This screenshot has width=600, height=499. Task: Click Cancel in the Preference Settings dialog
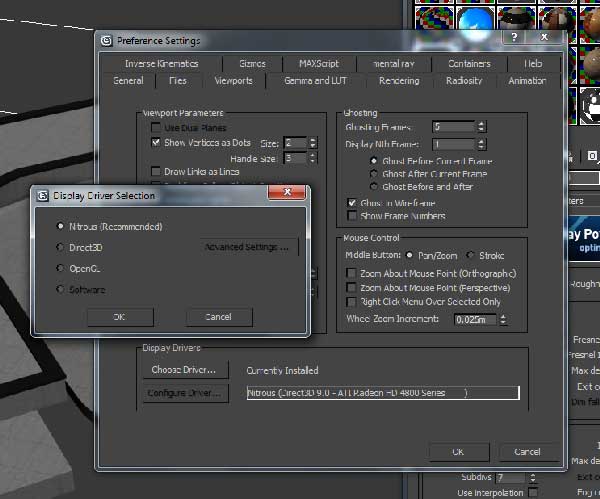[x=528, y=452]
